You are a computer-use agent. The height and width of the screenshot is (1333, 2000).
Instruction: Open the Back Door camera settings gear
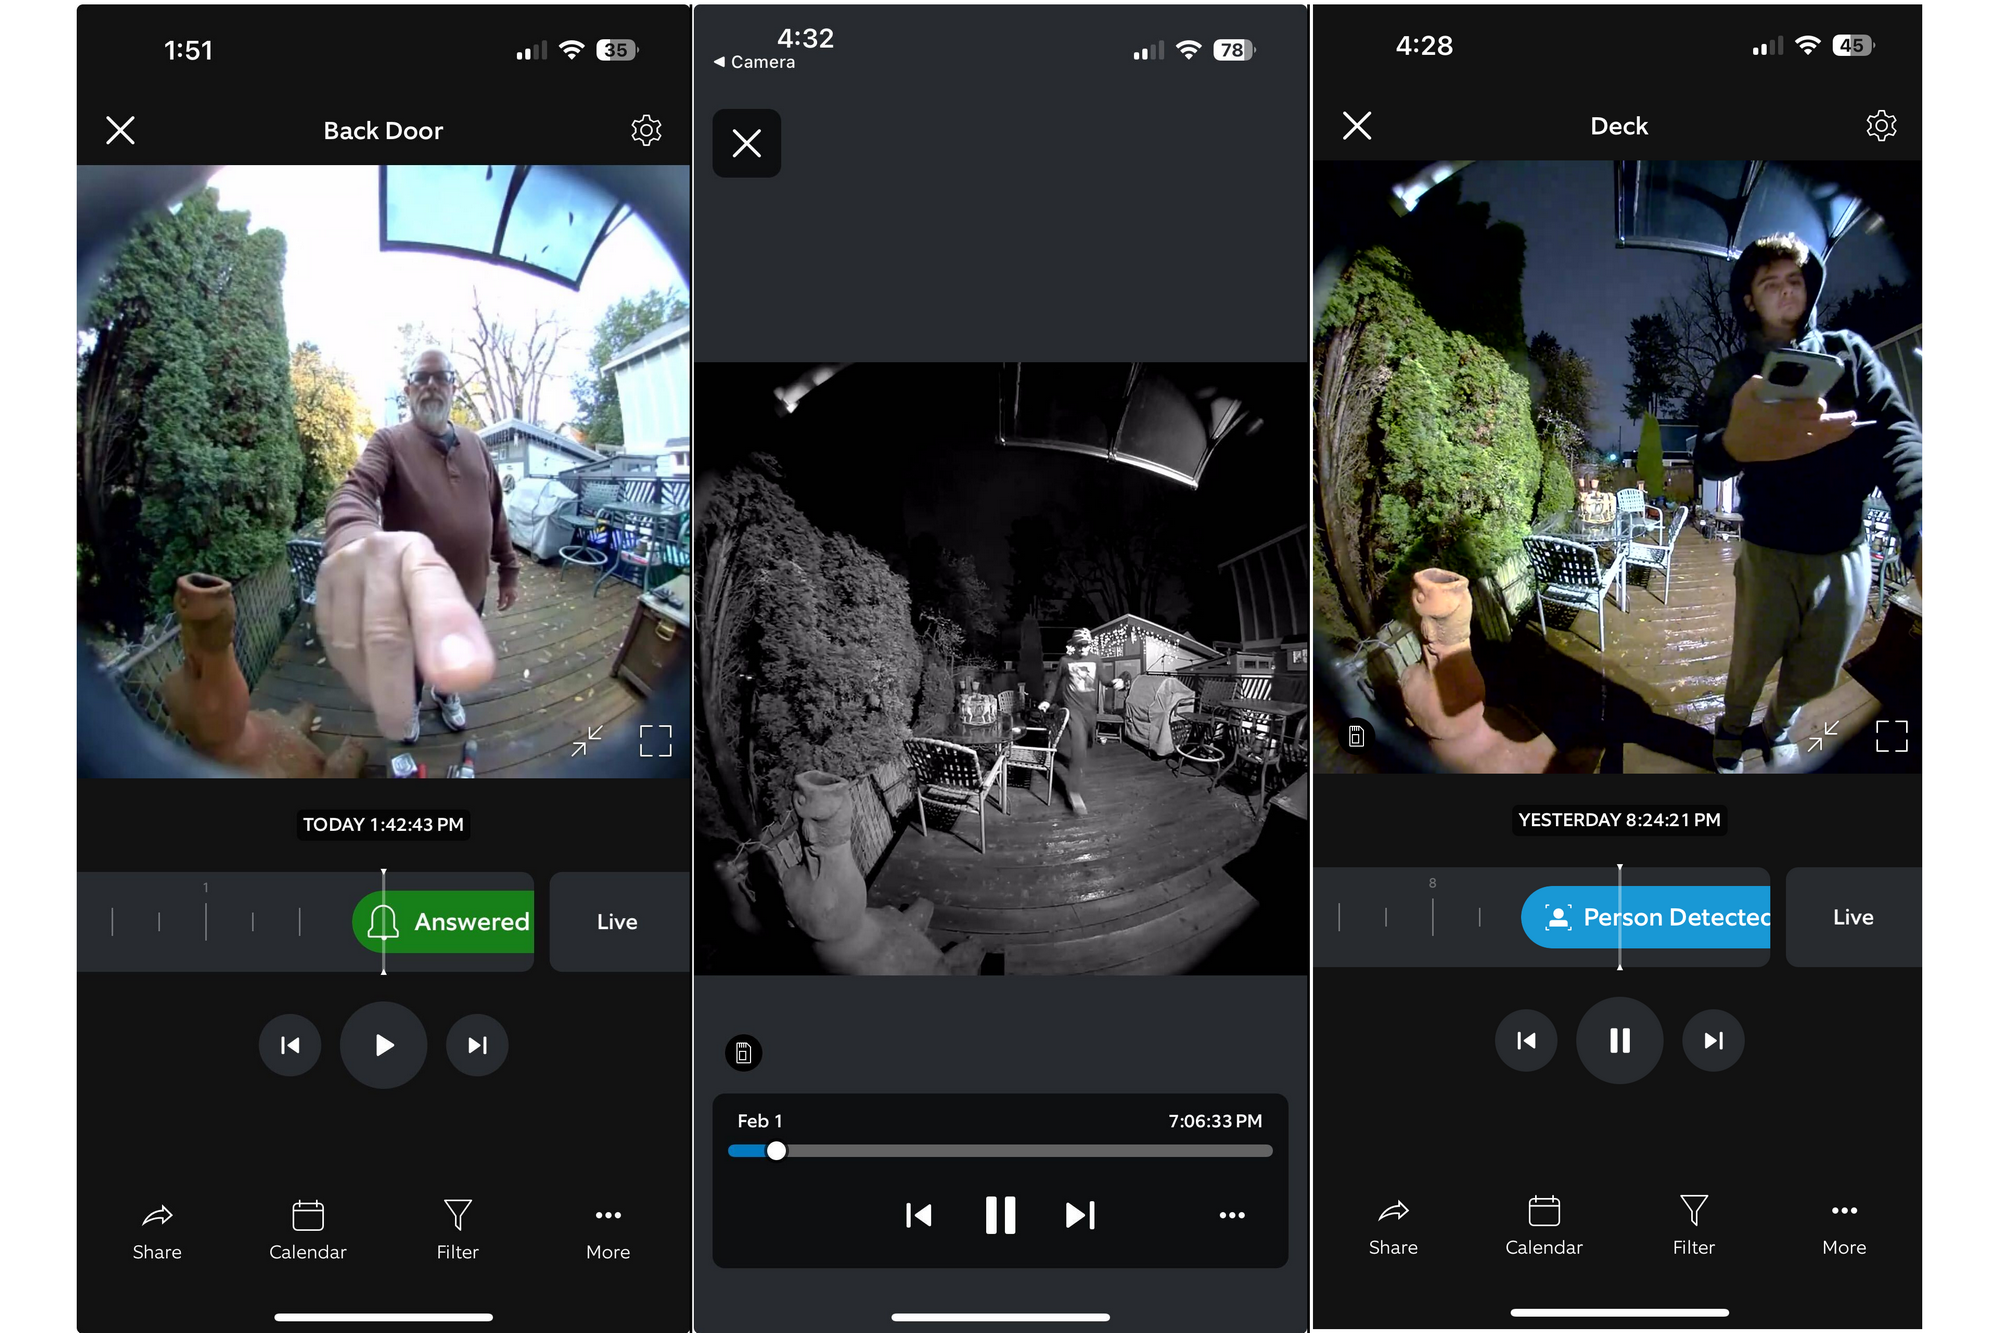[x=646, y=130]
